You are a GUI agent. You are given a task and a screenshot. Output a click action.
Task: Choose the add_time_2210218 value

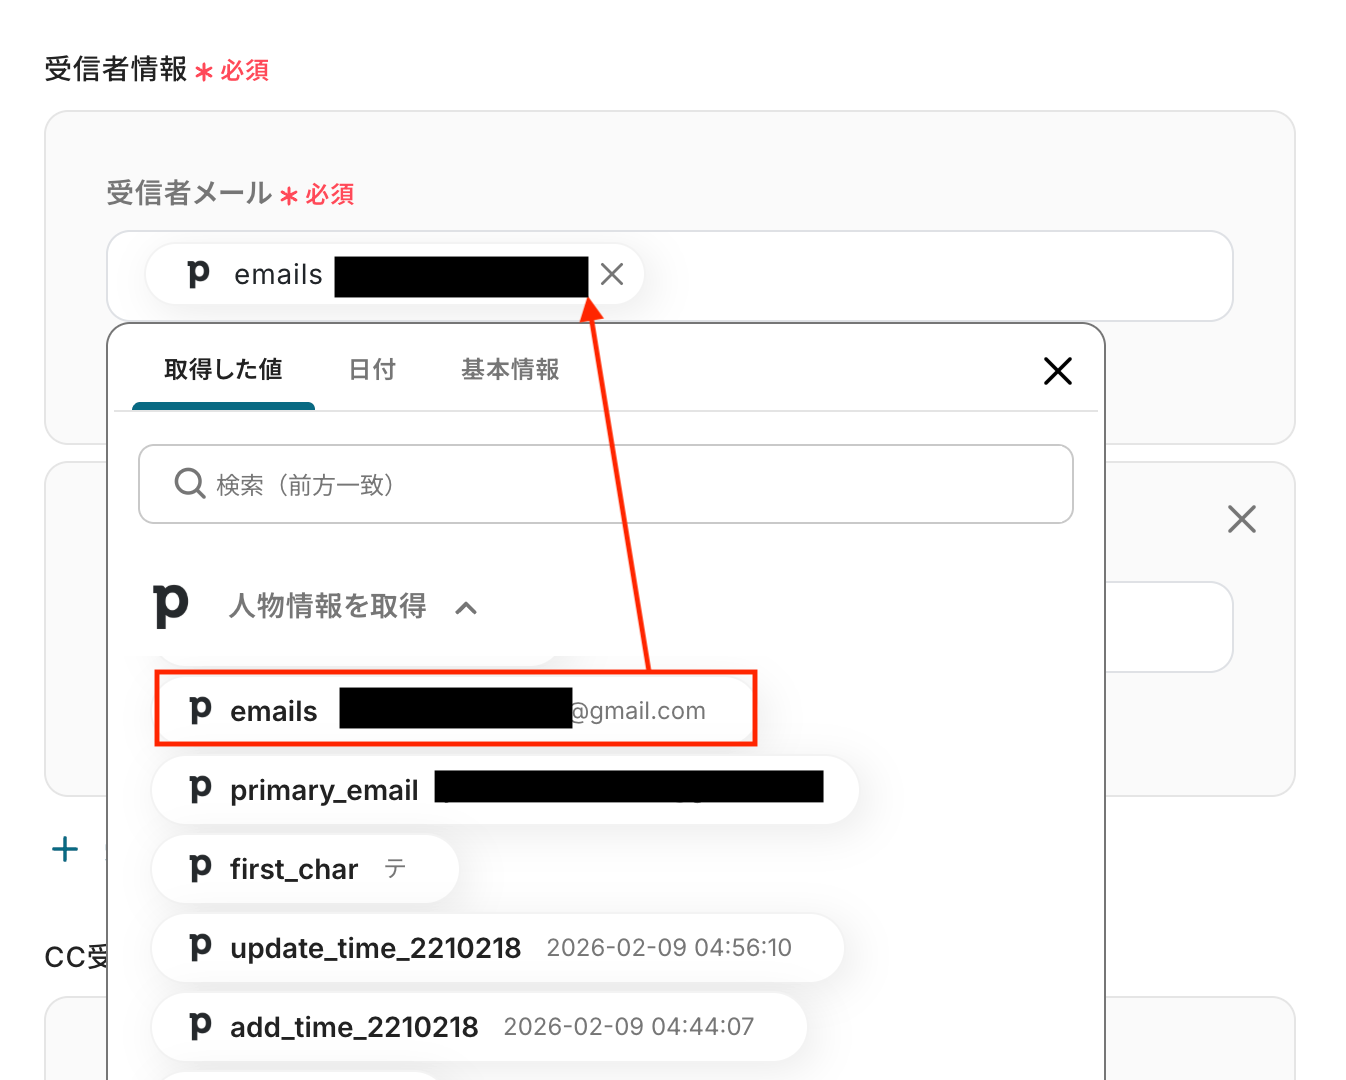pos(479,1027)
